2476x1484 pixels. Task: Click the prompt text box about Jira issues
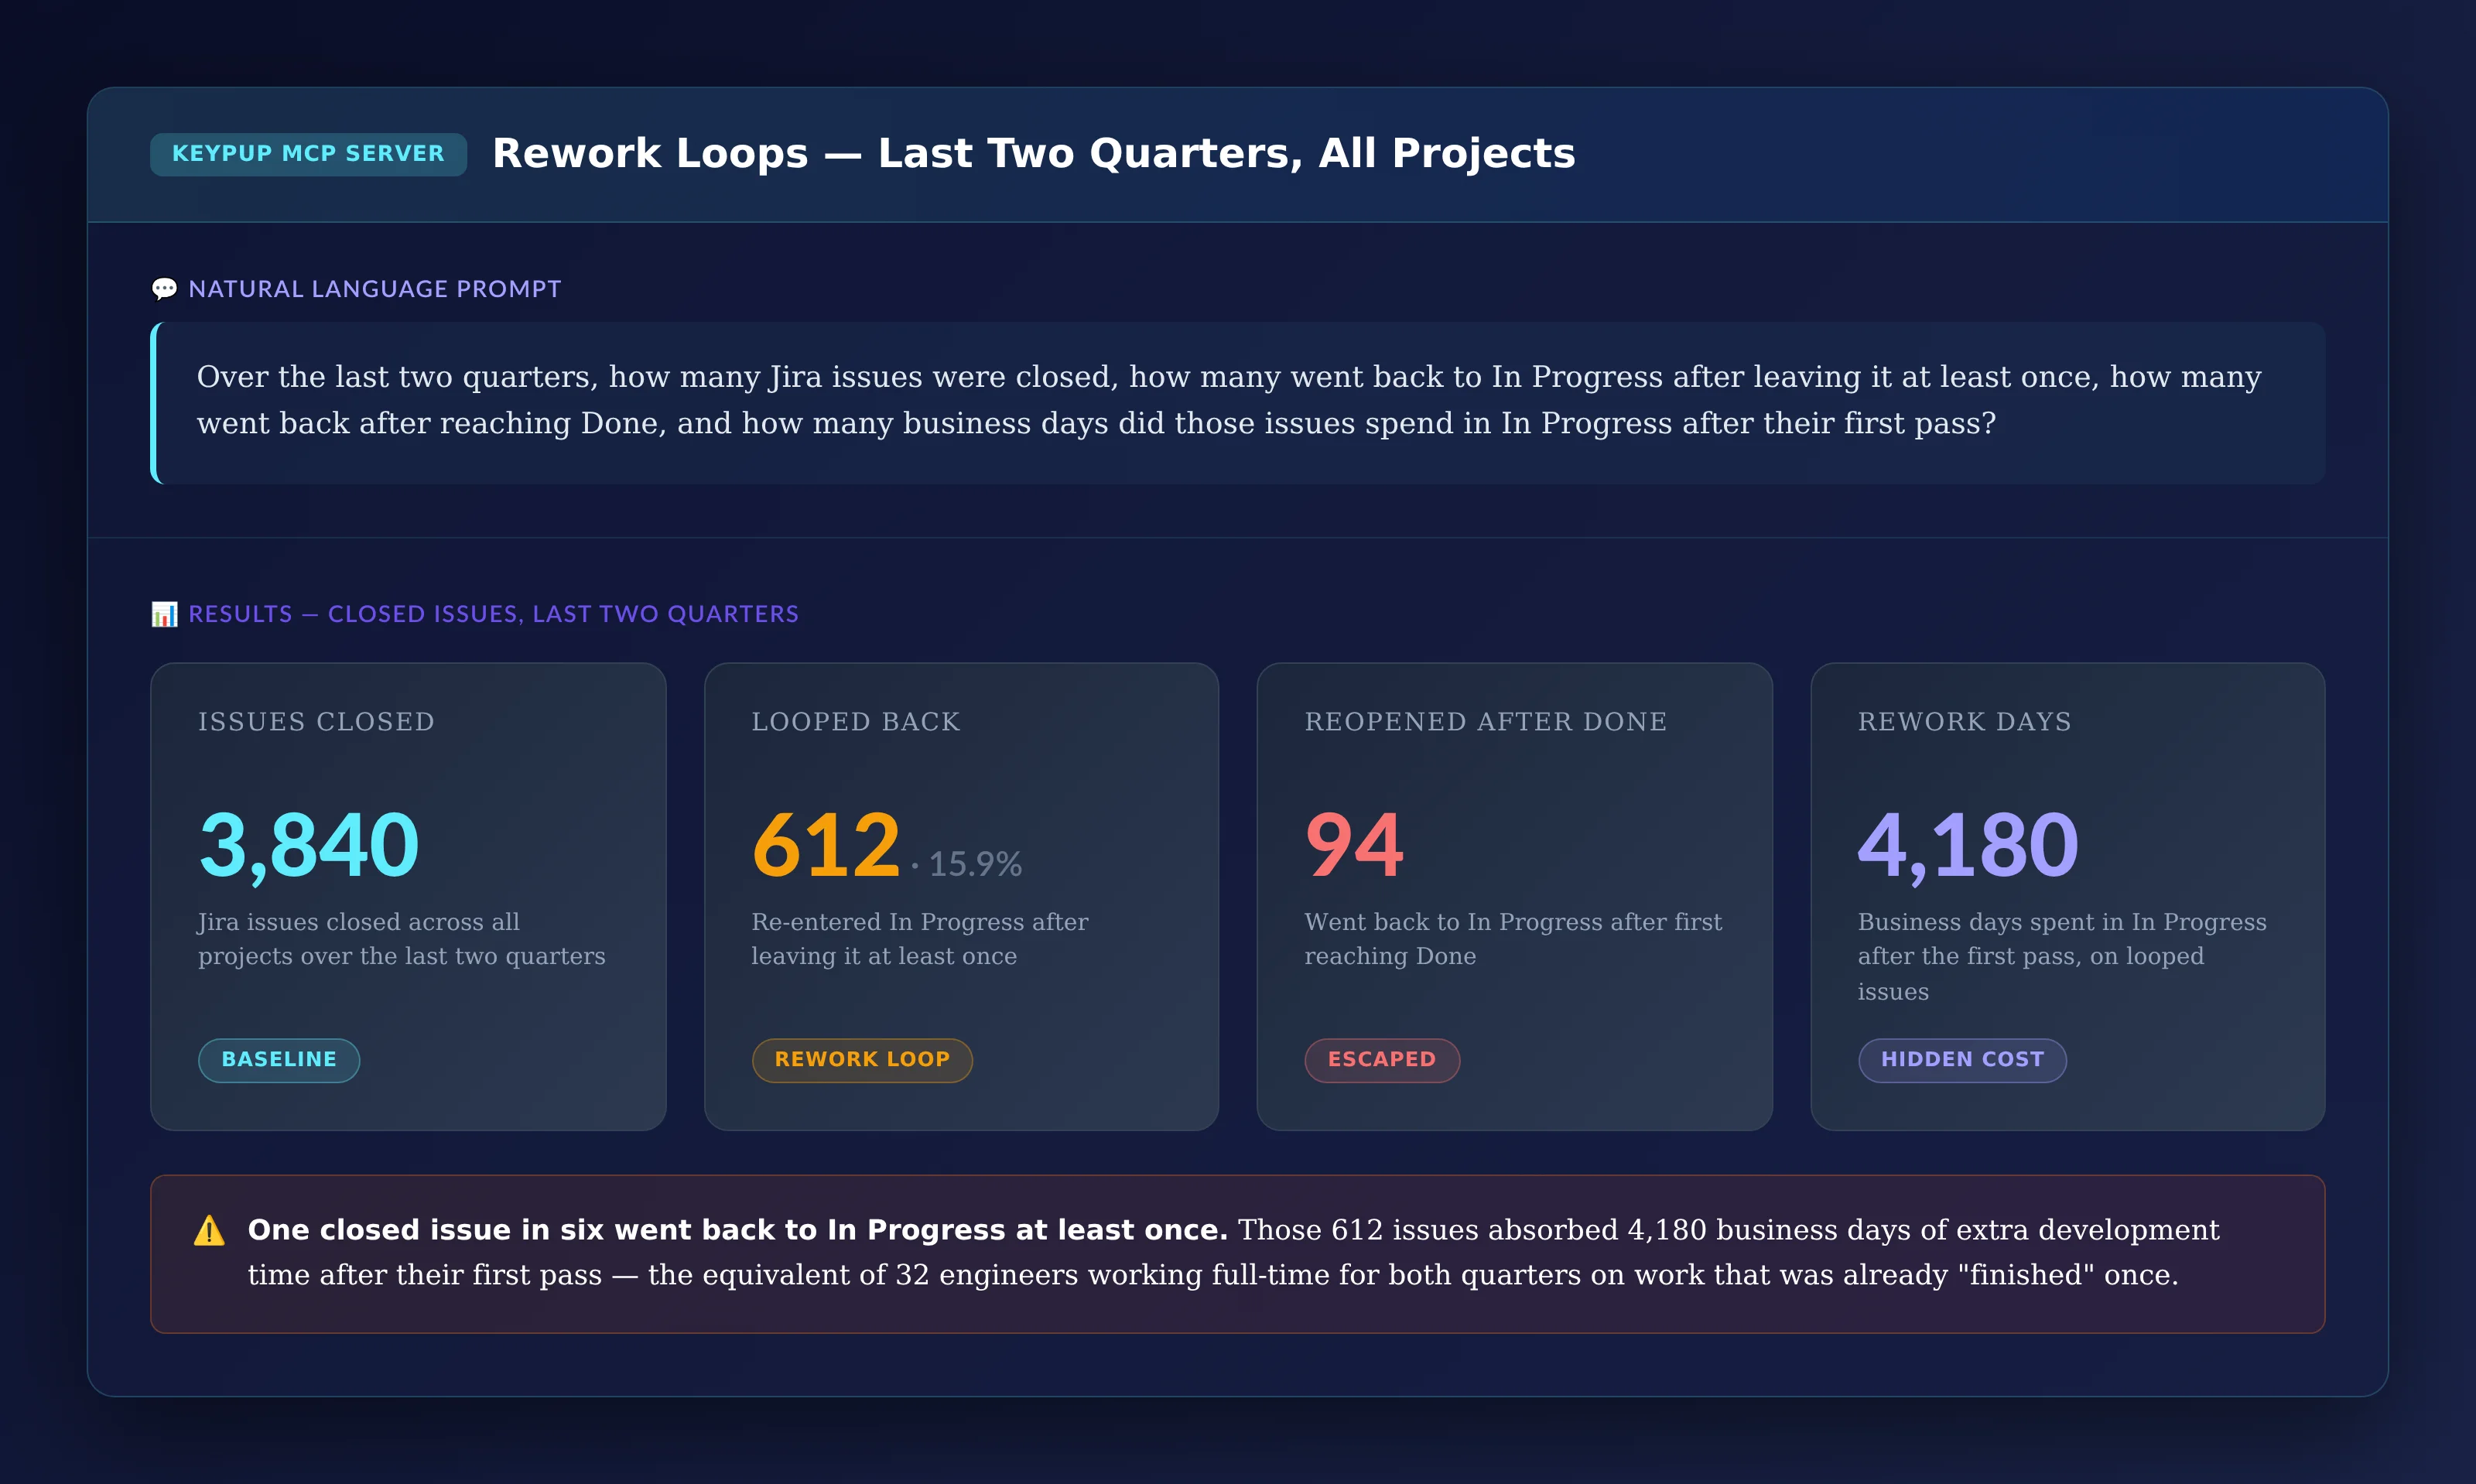pos(1238,403)
